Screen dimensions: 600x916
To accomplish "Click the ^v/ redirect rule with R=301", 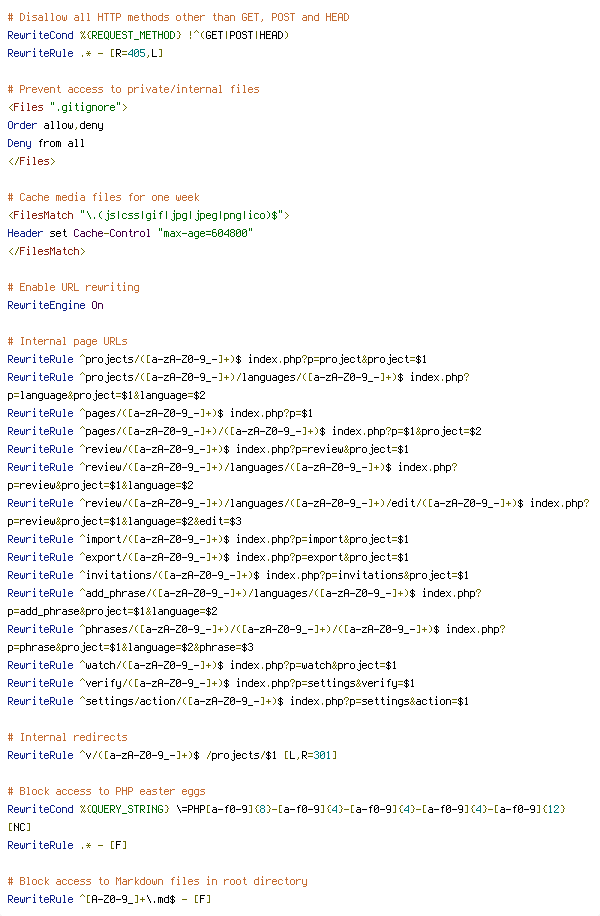I will [x=172, y=756].
